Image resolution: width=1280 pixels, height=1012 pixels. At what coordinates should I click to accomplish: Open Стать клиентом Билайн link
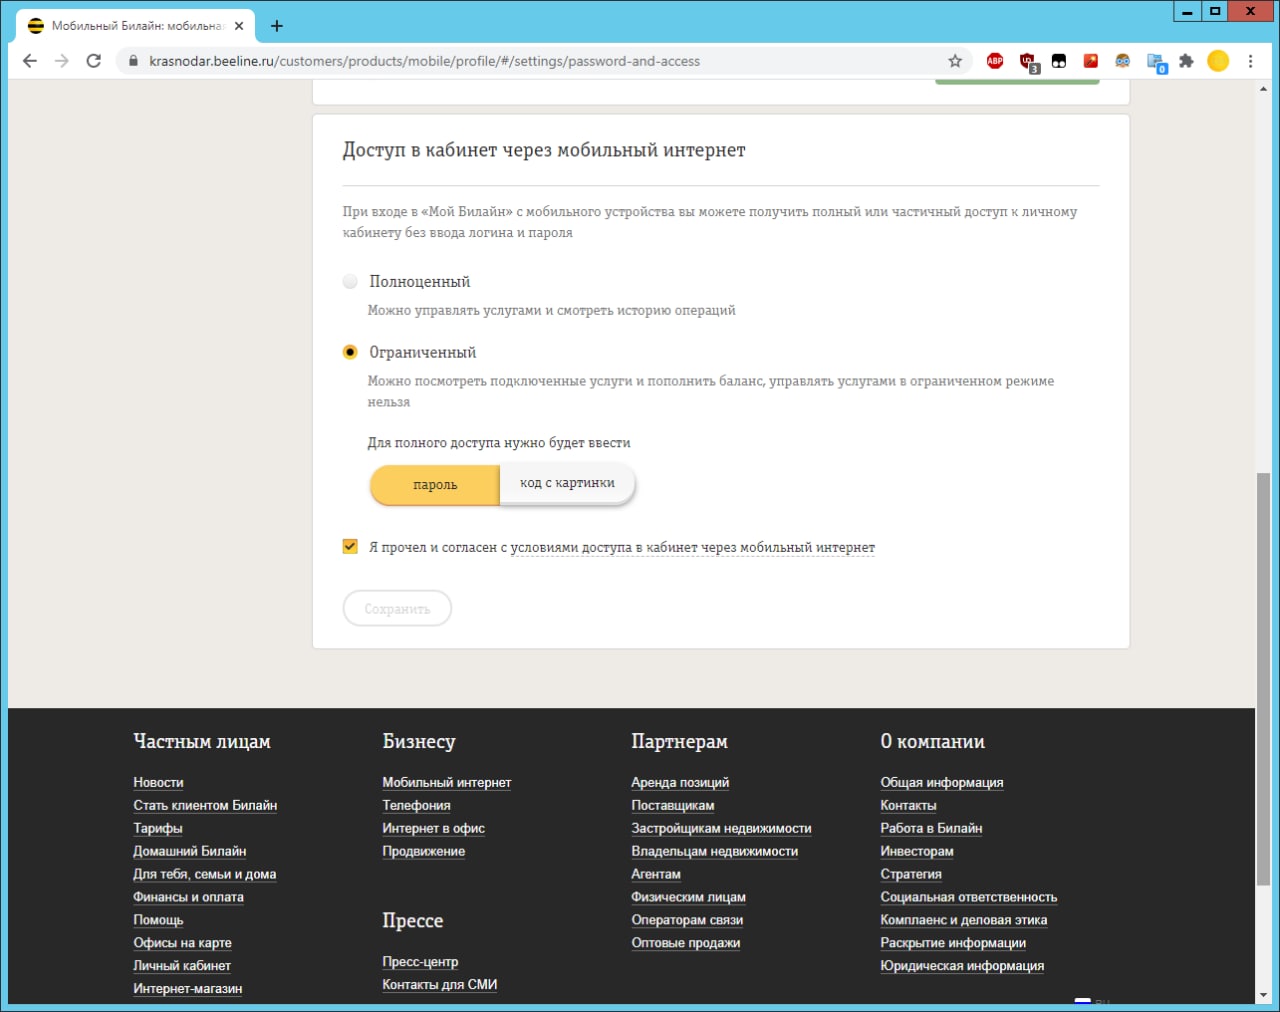[x=205, y=805]
